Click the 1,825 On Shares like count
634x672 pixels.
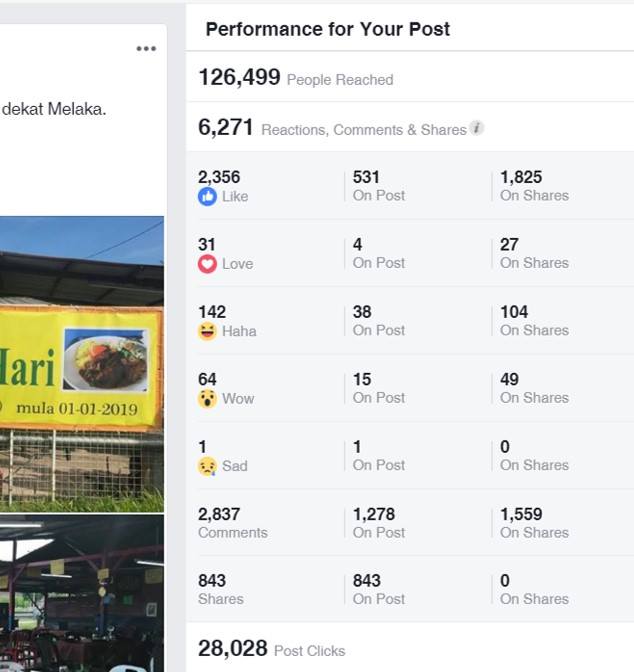point(534,186)
